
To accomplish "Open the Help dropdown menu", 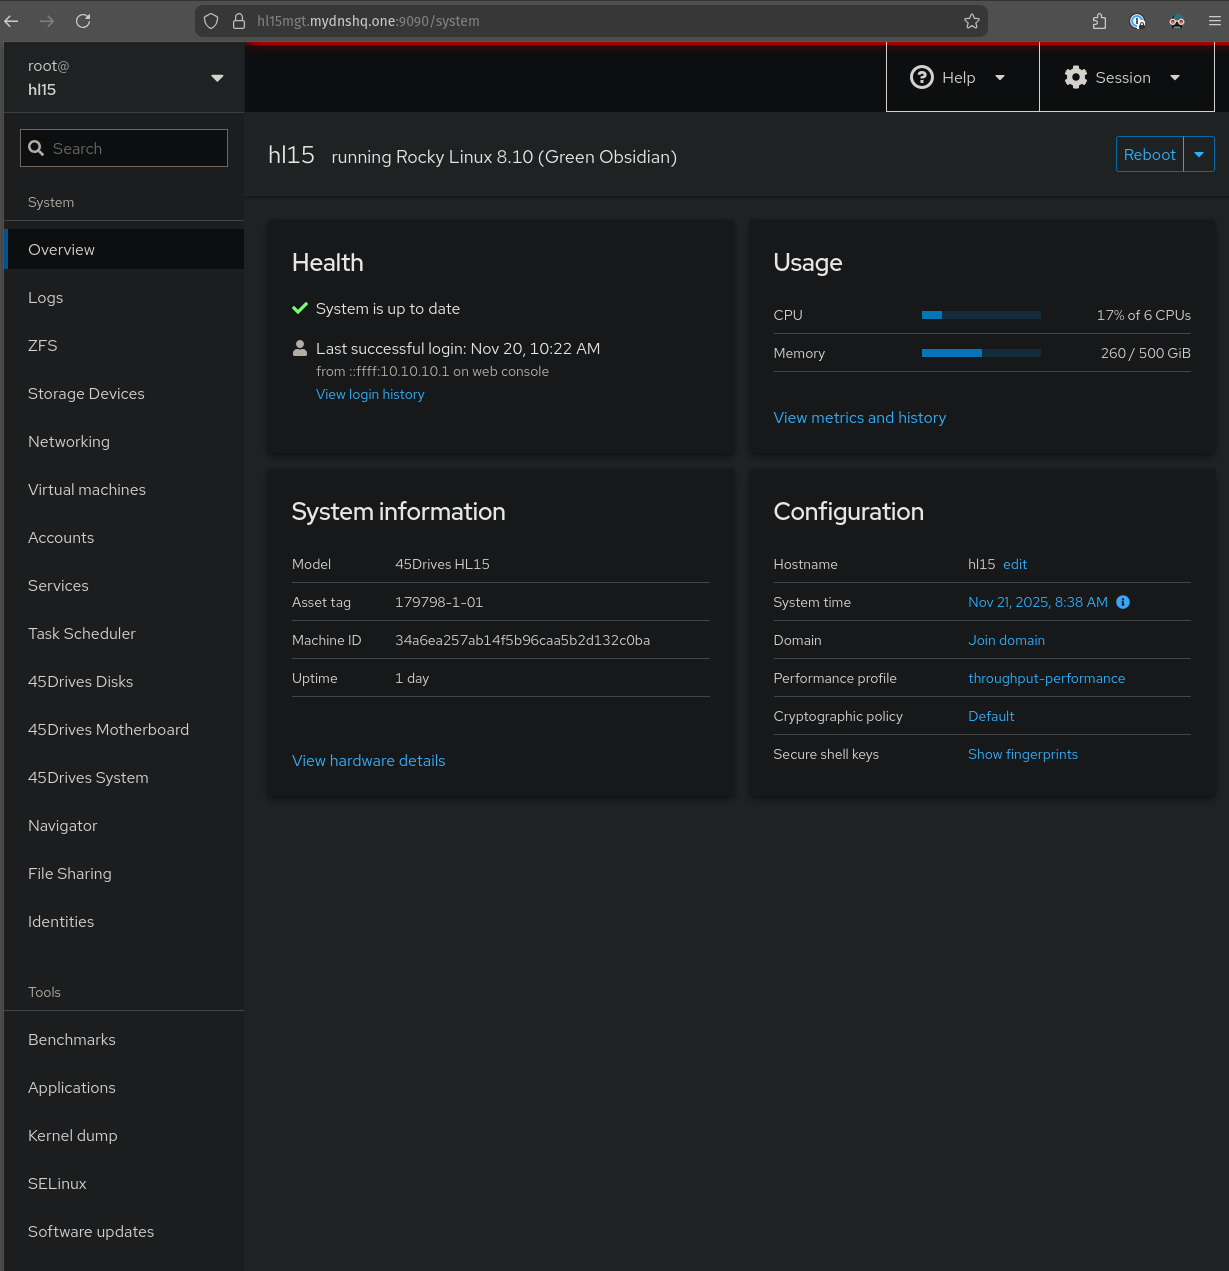I will point(958,78).
